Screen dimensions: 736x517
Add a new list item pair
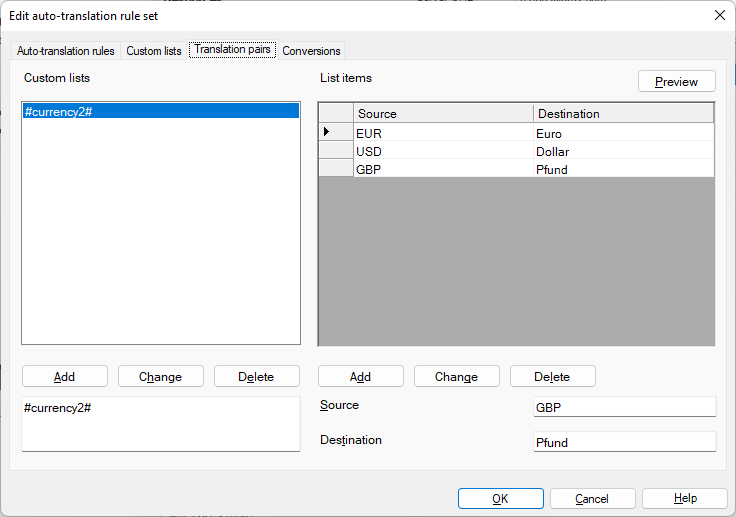pos(360,377)
